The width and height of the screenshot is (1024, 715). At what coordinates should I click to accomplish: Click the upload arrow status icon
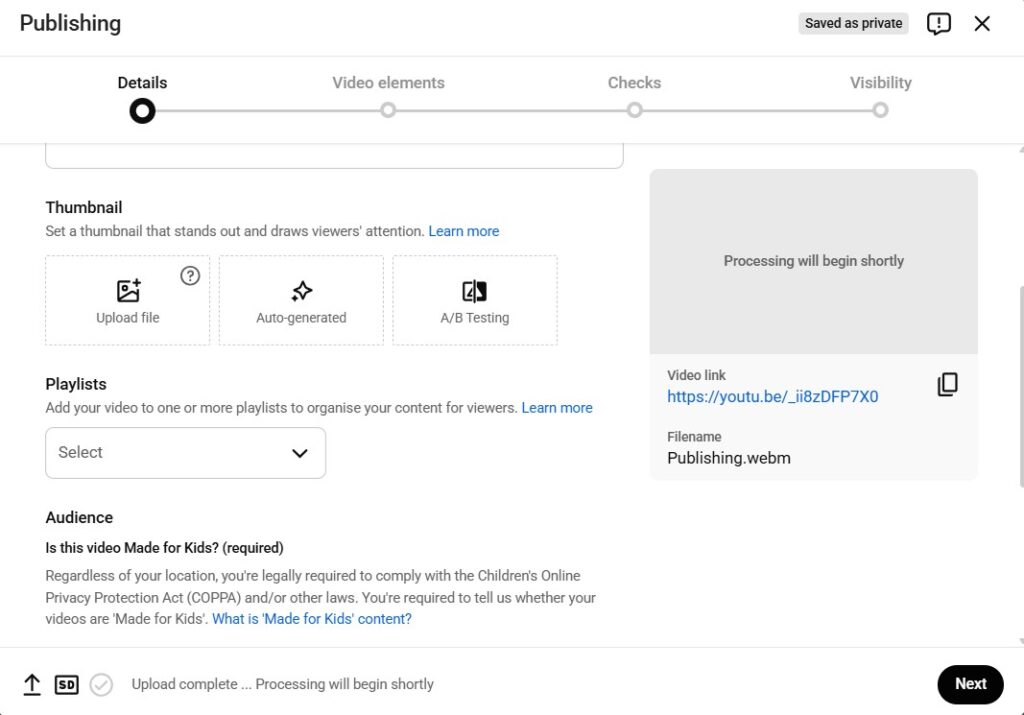32,684
